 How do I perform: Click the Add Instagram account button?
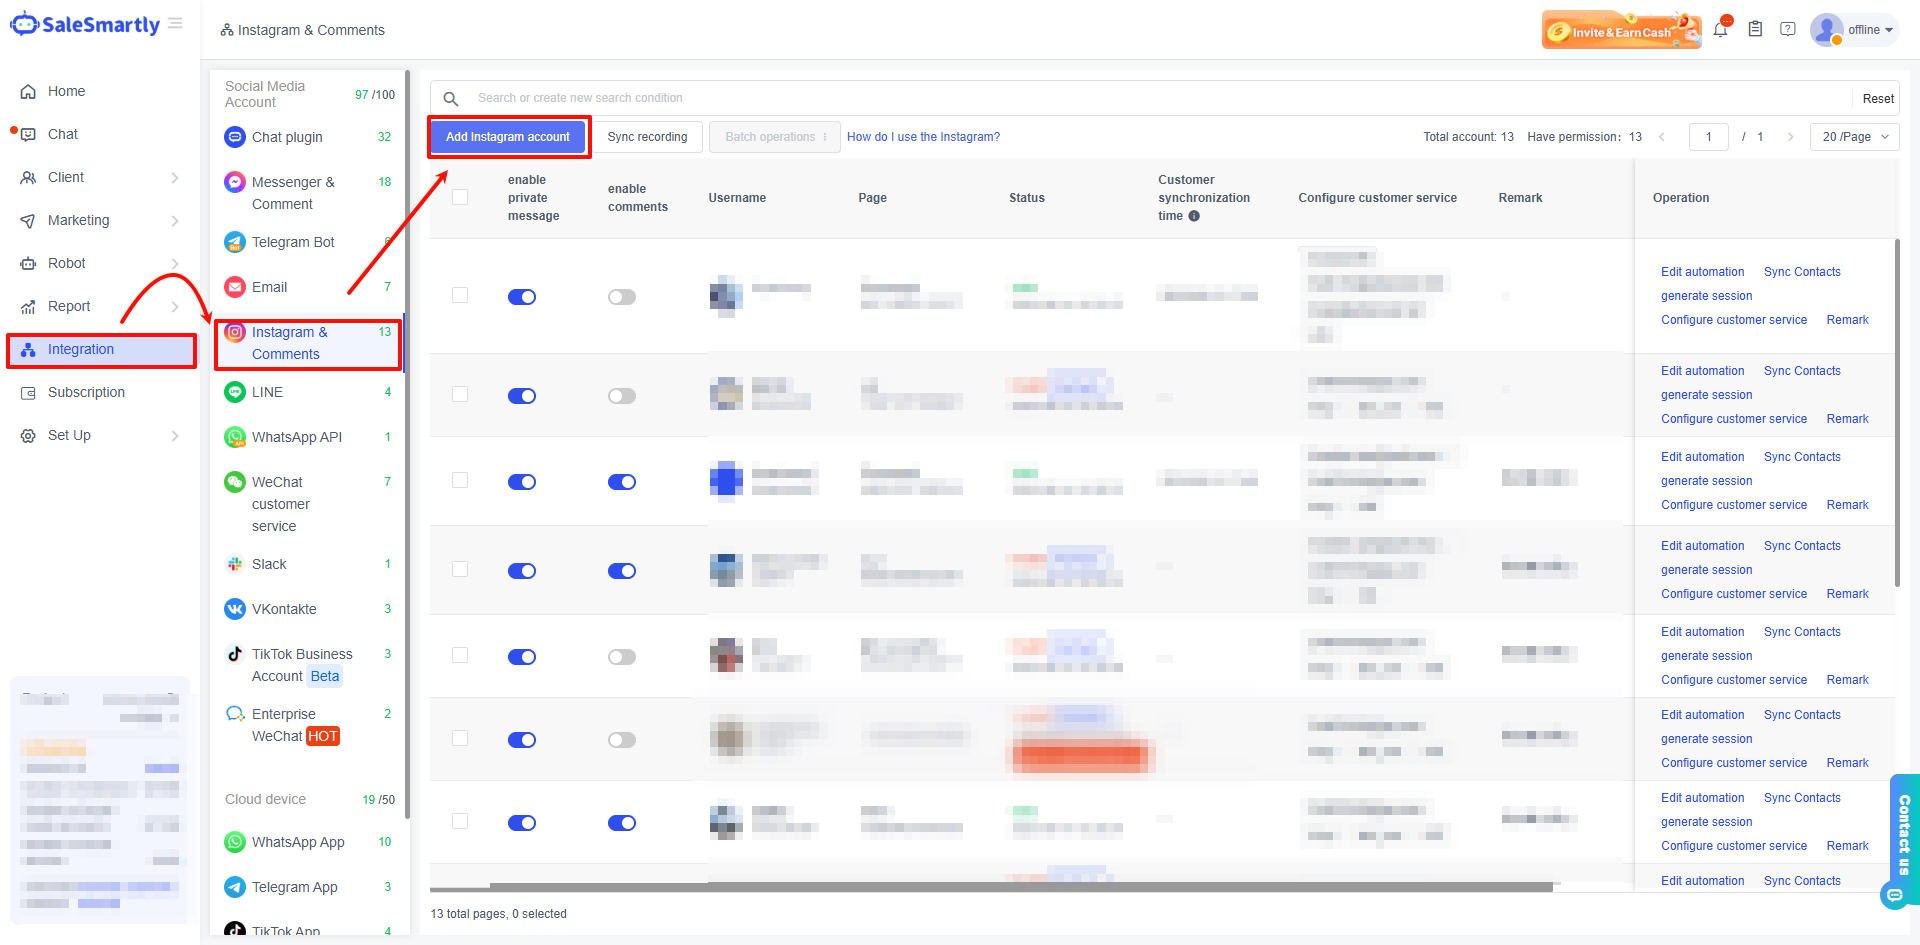tap(508, 137)
